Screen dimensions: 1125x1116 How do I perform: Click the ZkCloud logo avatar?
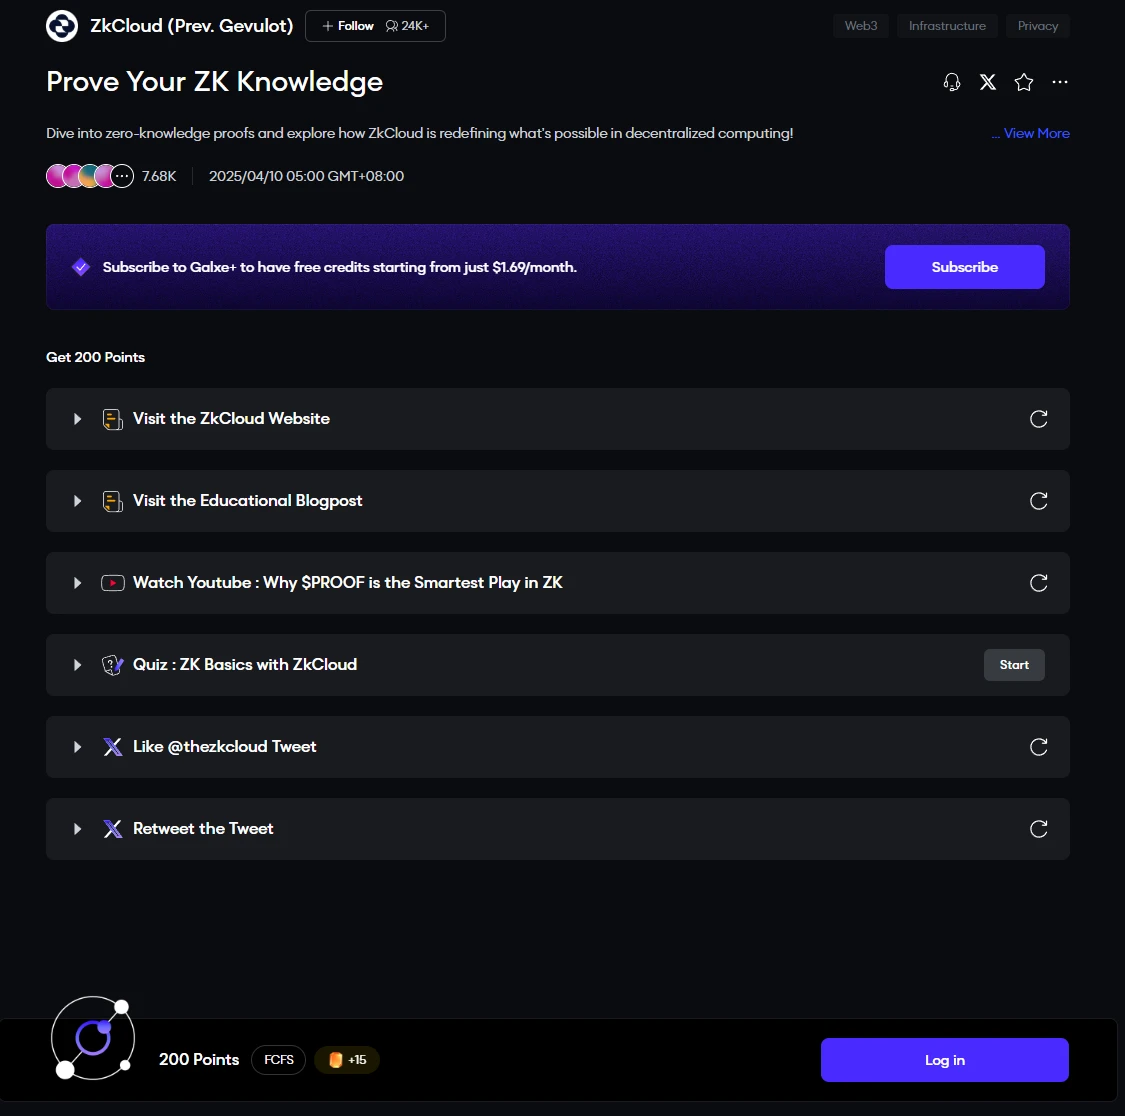62,26
